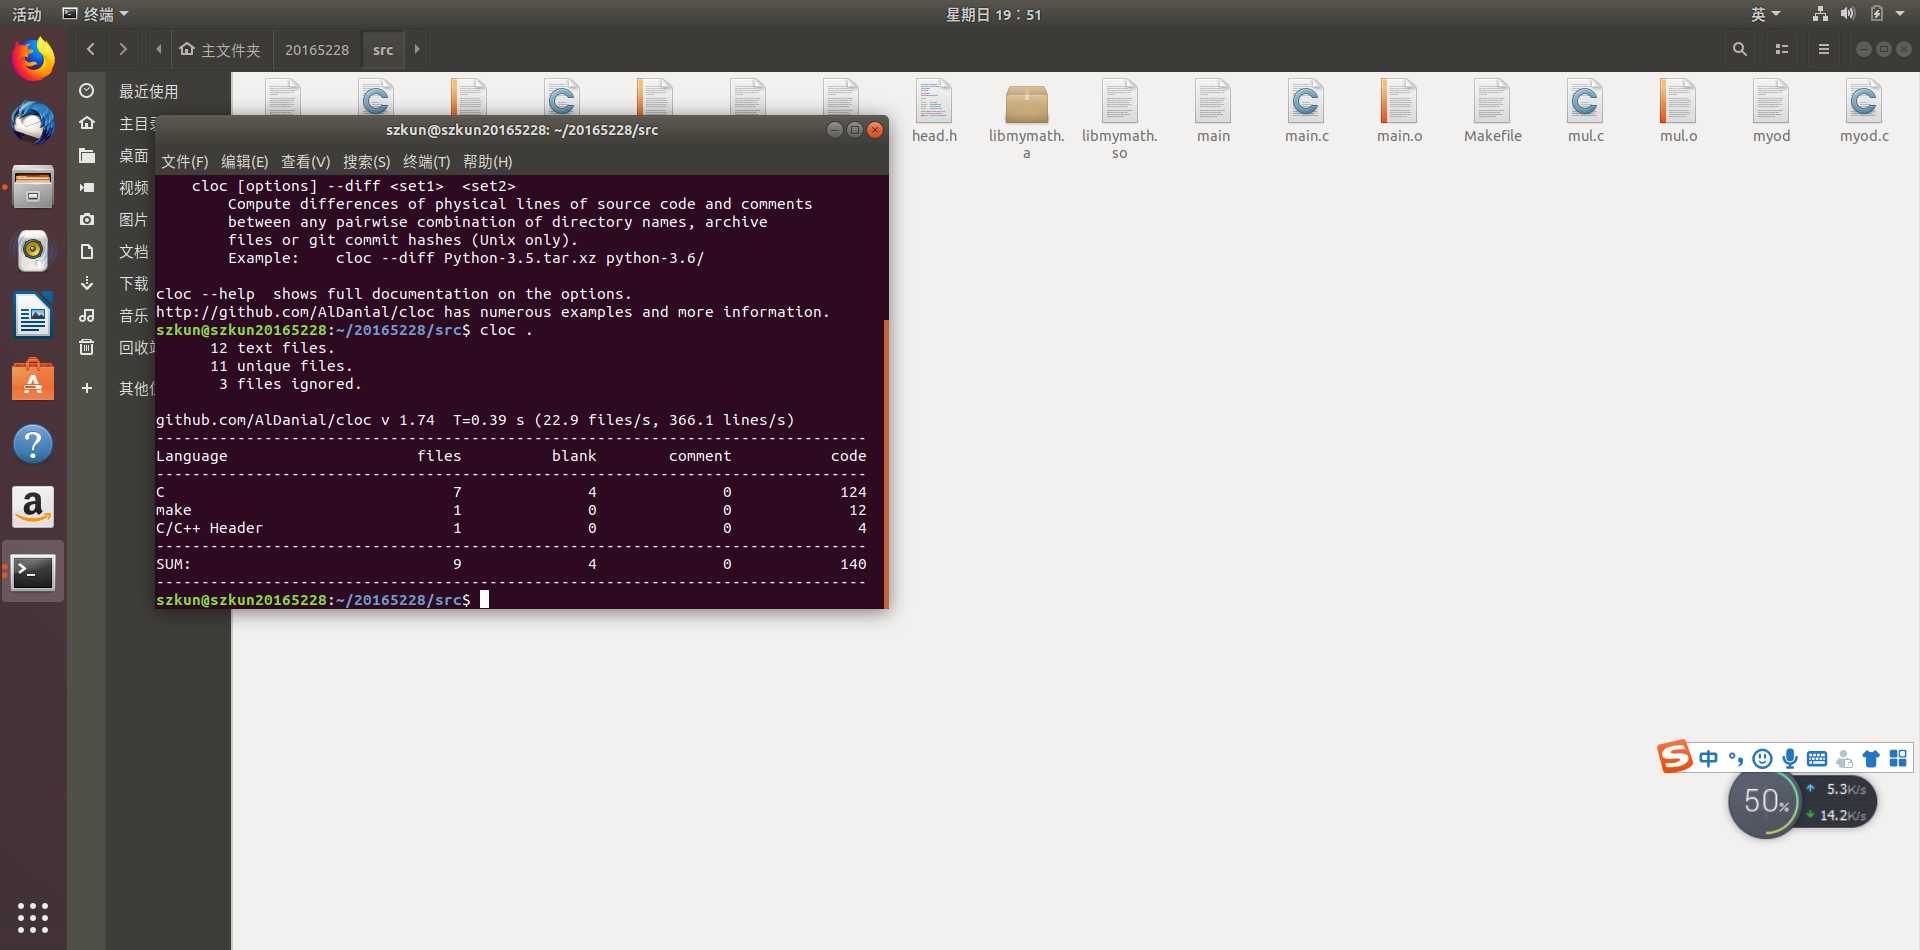Launch Thunderbird mail from the dock
This screenshot has width=1920, height=950.
coord(33,123)
